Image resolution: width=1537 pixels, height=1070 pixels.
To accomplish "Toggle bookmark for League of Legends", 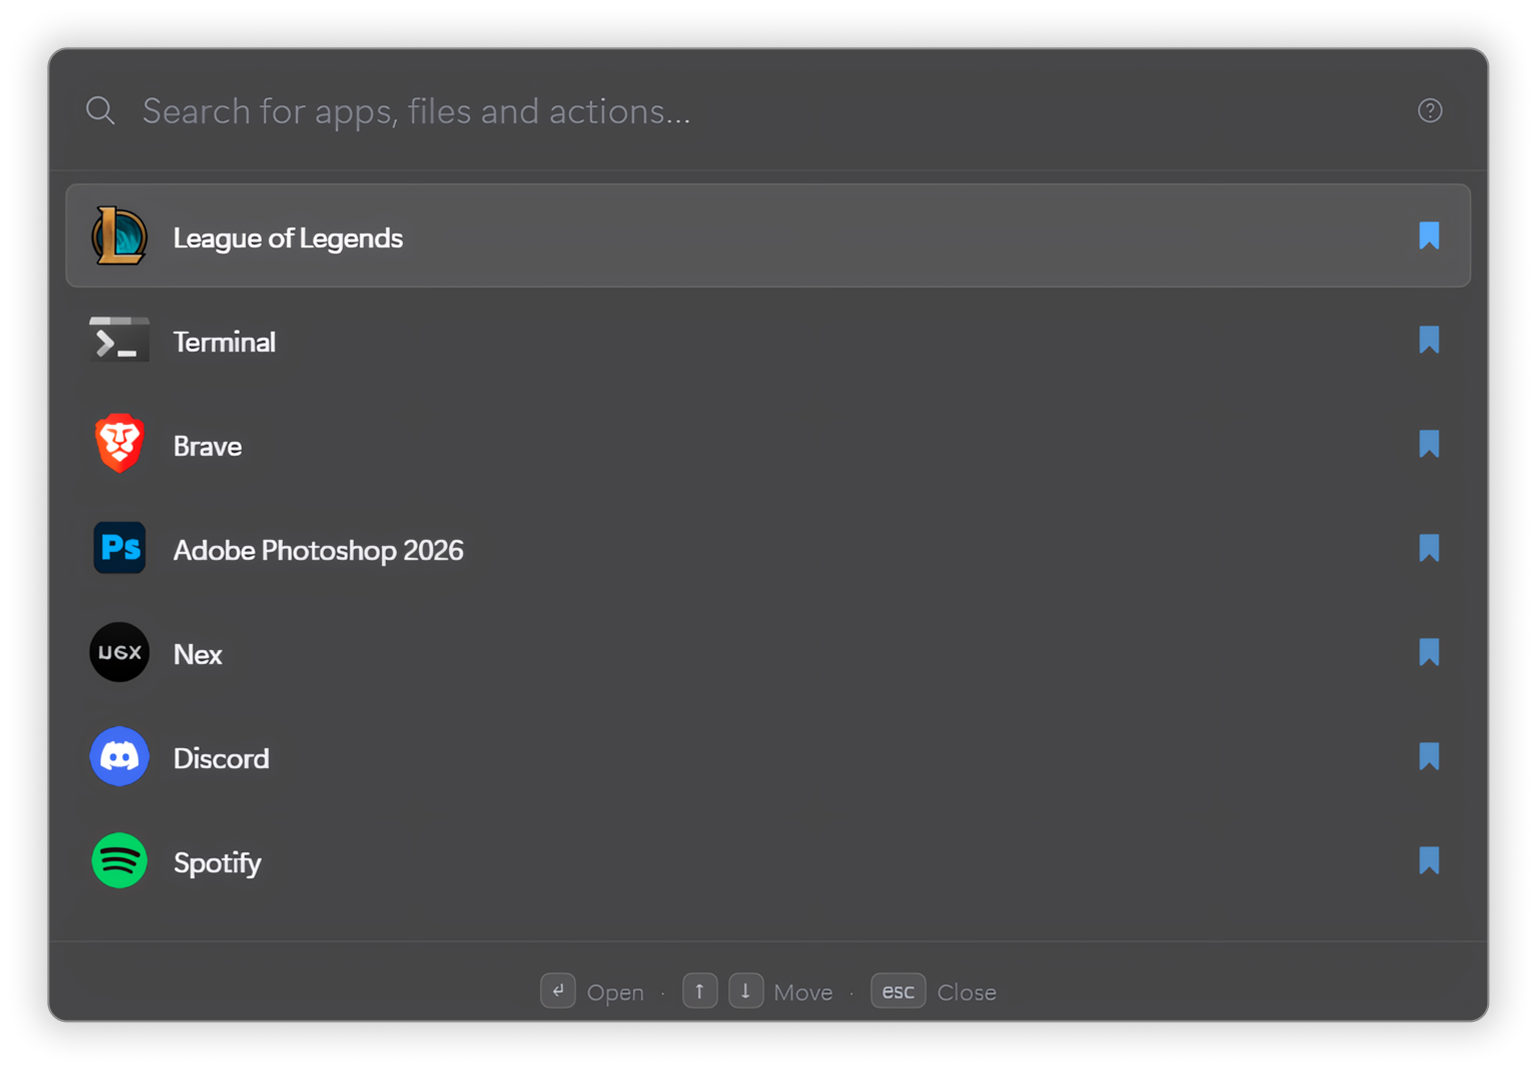I will (x=1429, y=236).
